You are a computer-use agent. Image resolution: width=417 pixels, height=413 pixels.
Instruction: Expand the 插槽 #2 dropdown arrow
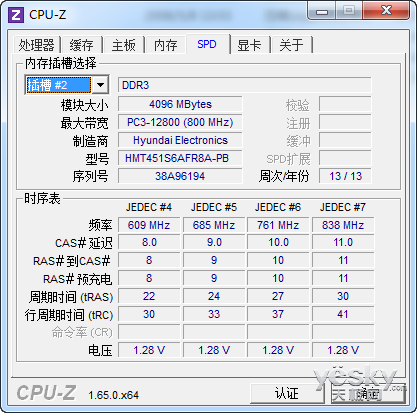click(x=100, y=85)
